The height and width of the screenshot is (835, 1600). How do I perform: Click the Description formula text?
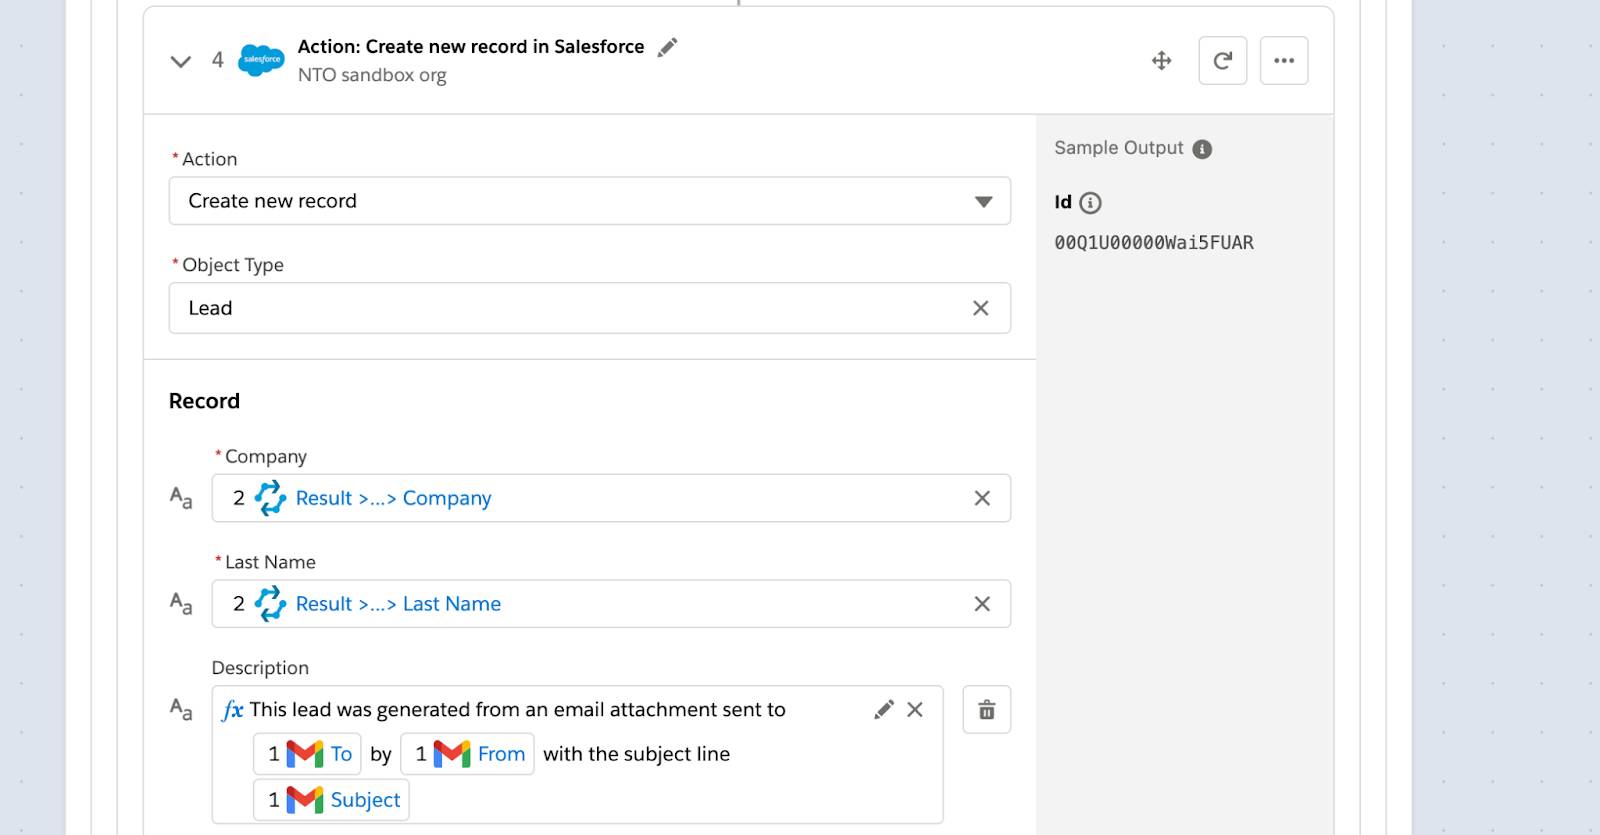pos(517,710)
